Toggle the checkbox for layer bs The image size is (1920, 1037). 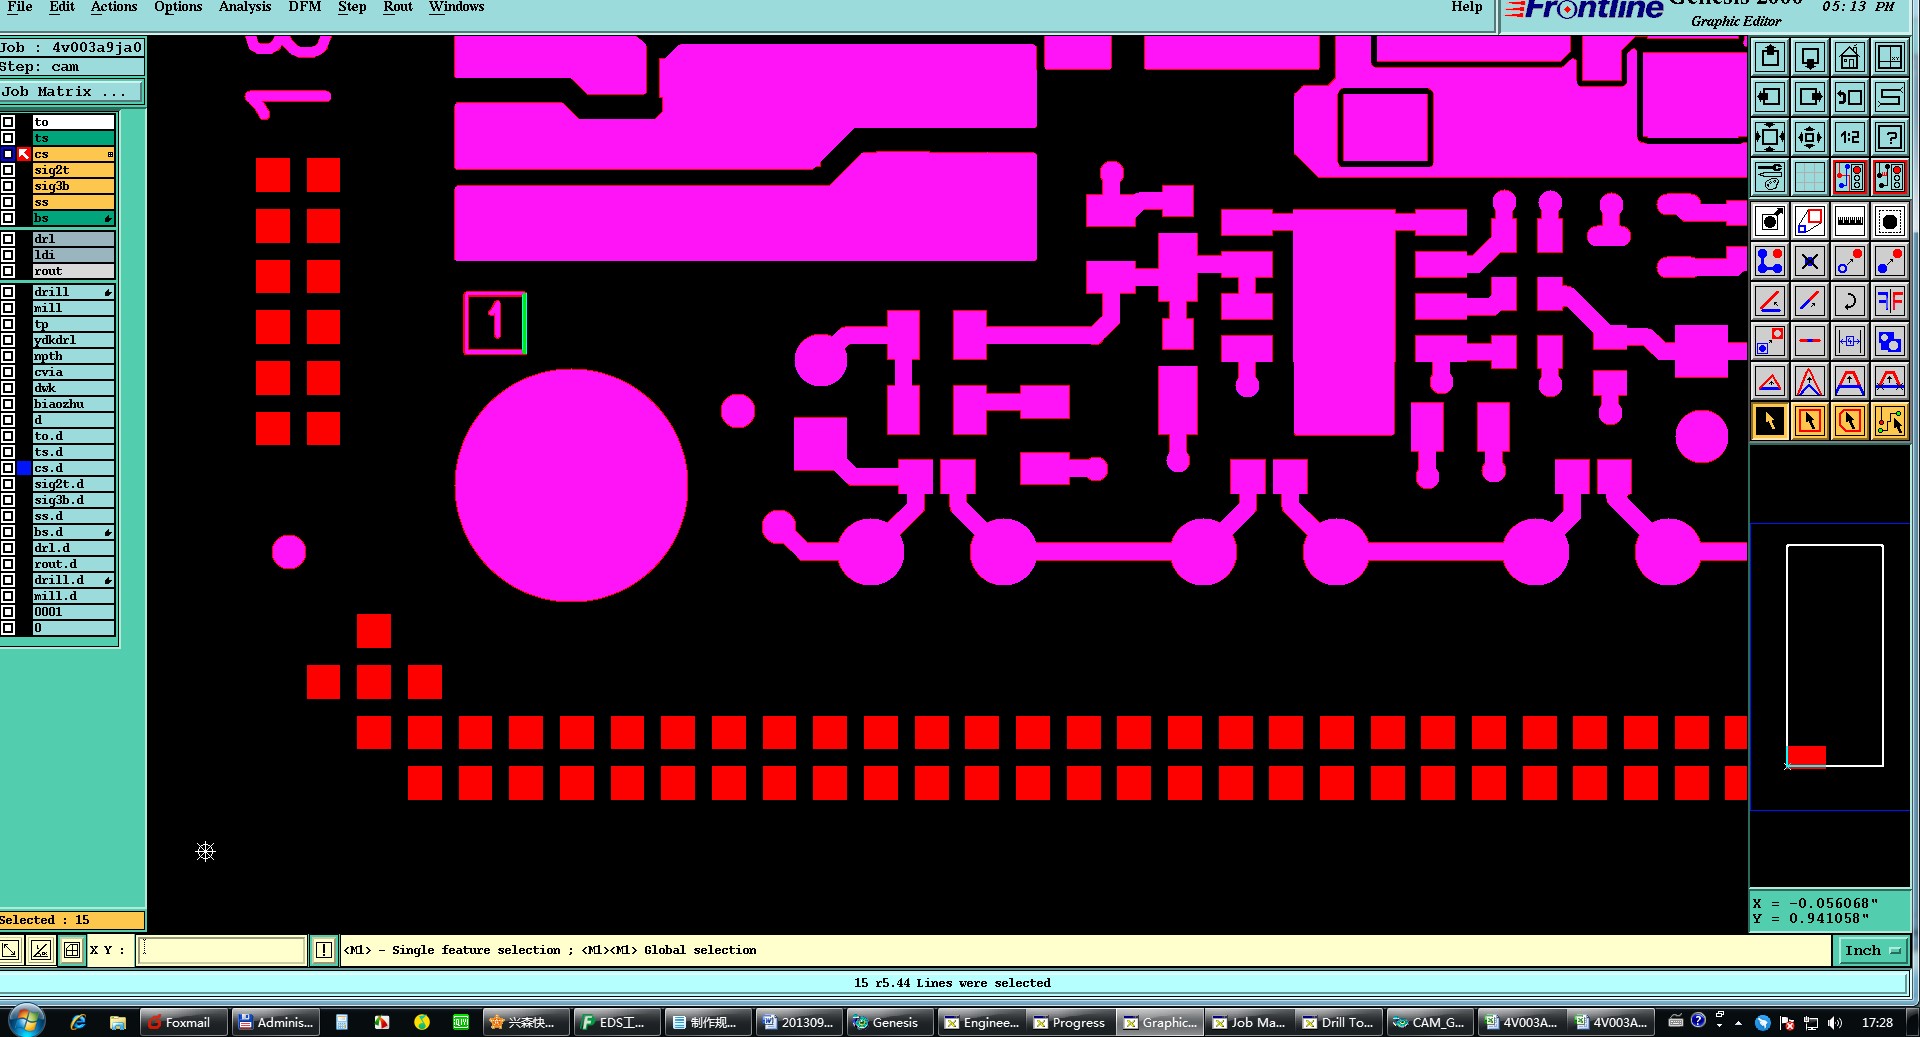pos(8,218)
